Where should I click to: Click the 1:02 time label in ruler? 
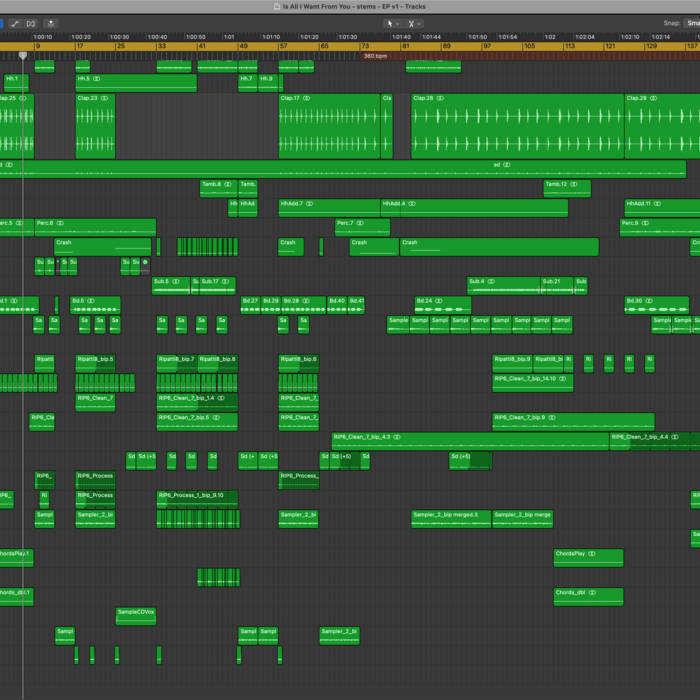coord(550,37)
